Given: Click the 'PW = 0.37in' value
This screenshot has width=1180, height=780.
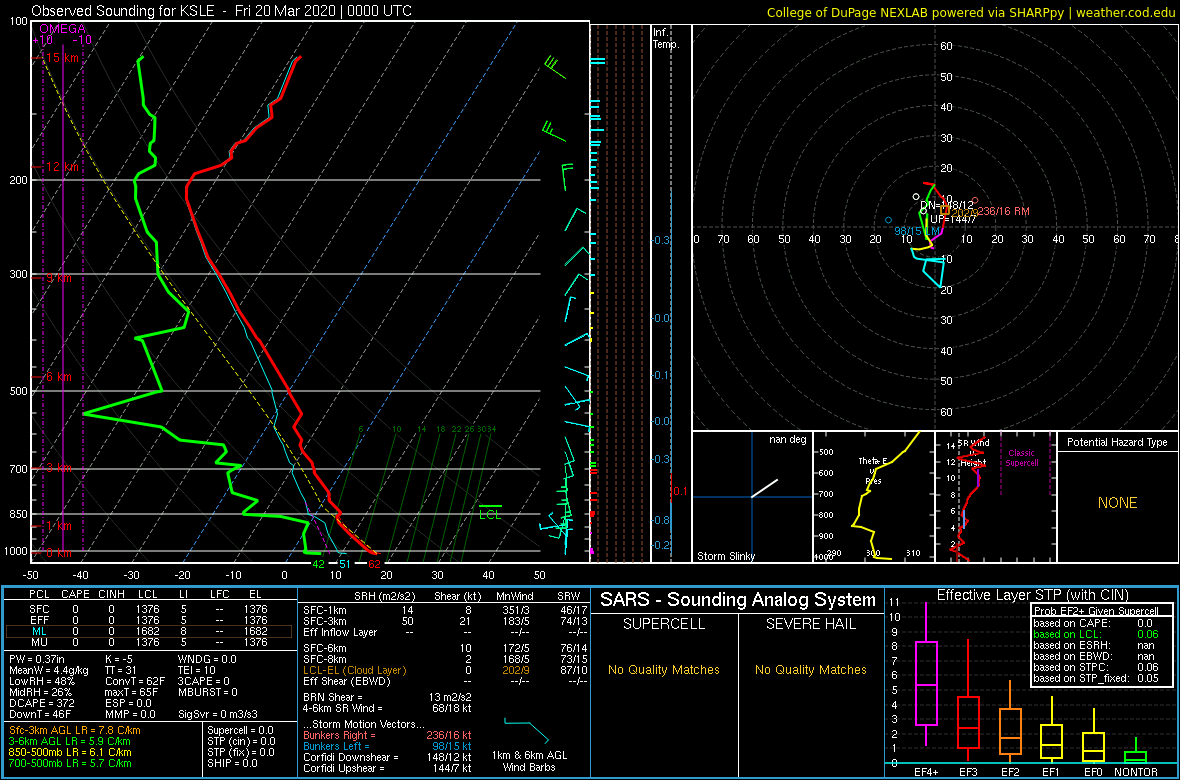Looking at the screenshot, I should pyautogui.click(x=40, y=660).
